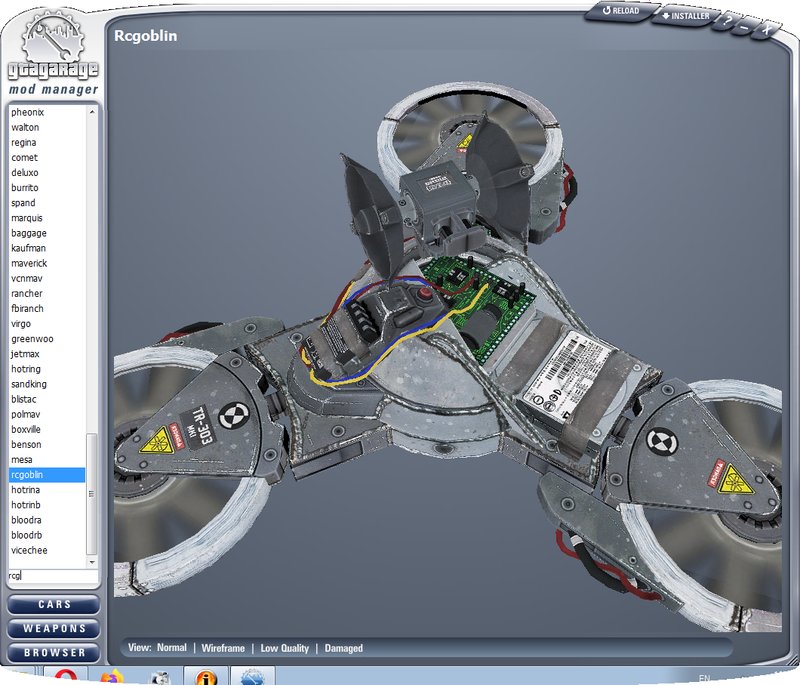Select vcnmav in the vehicle list
The height and width of the screenshot is (685, 800).
(47, 278)
